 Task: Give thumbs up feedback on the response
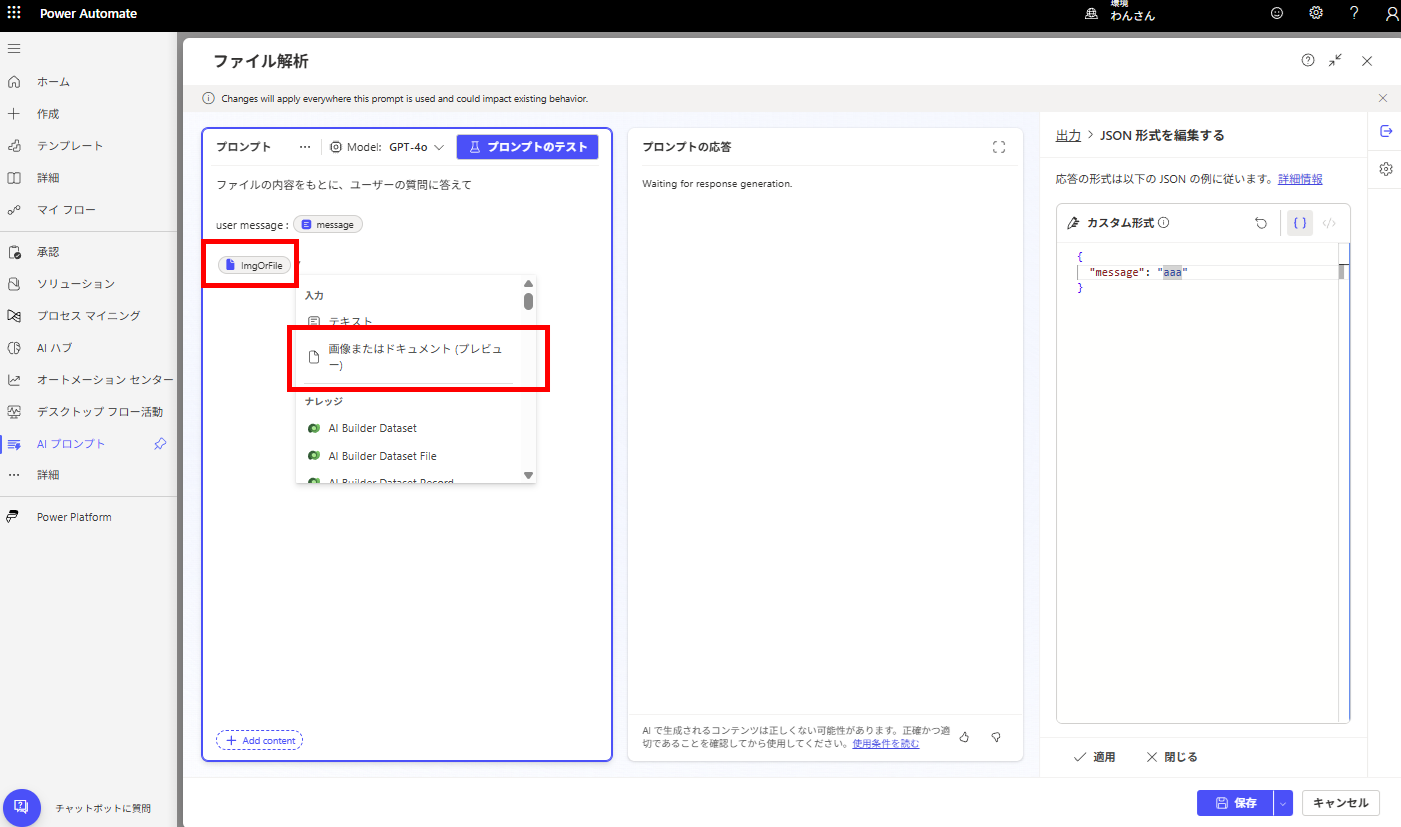tap(963, 736)
